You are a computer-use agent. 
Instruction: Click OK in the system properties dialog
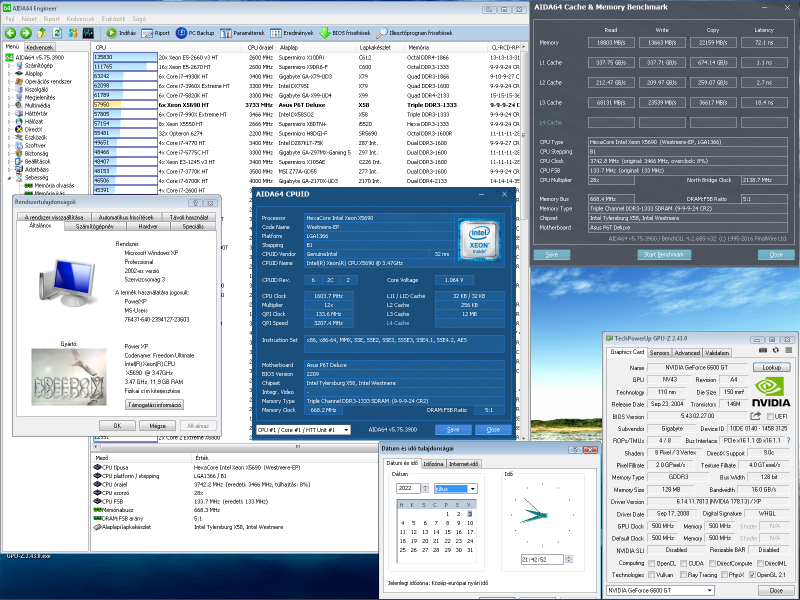(117, 426)
